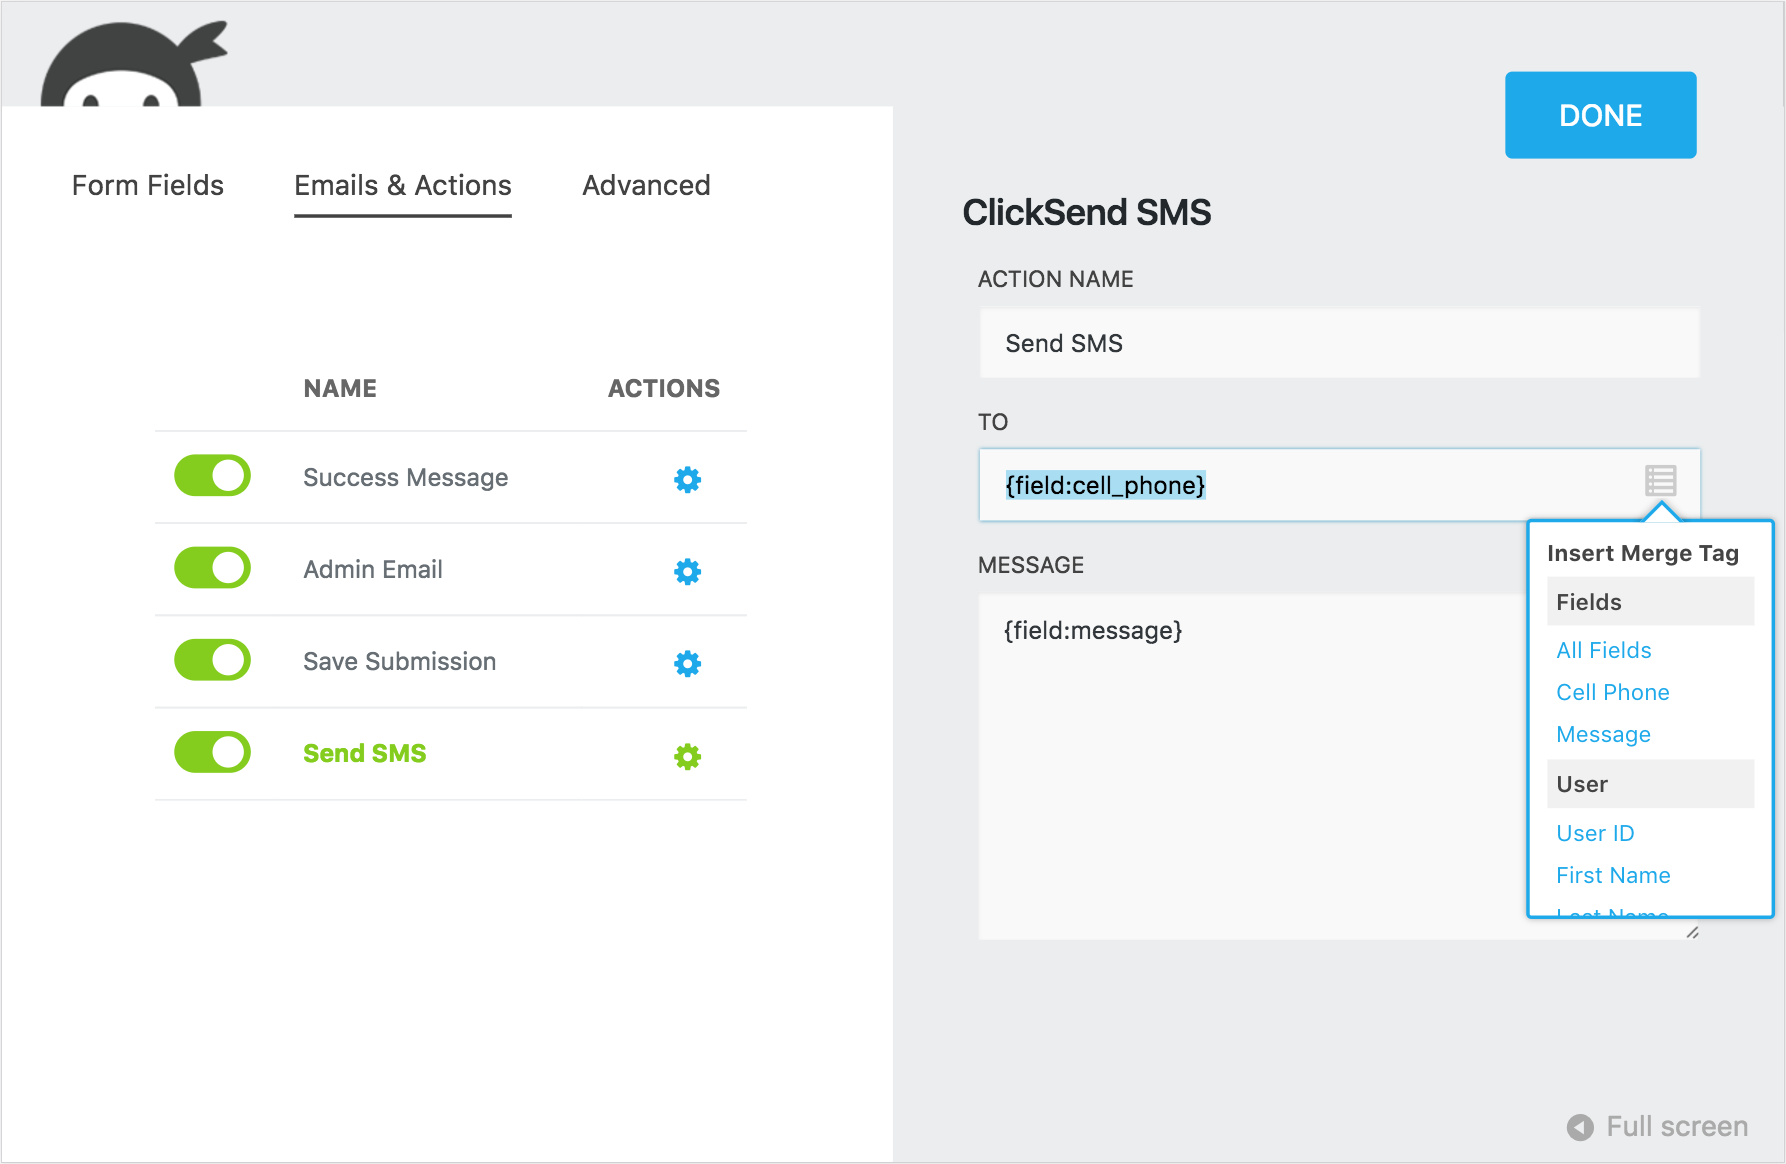Screen dimensions: 1786x1164
Task: Click inside the Message text area
Action: click(x=1250, y=780)
